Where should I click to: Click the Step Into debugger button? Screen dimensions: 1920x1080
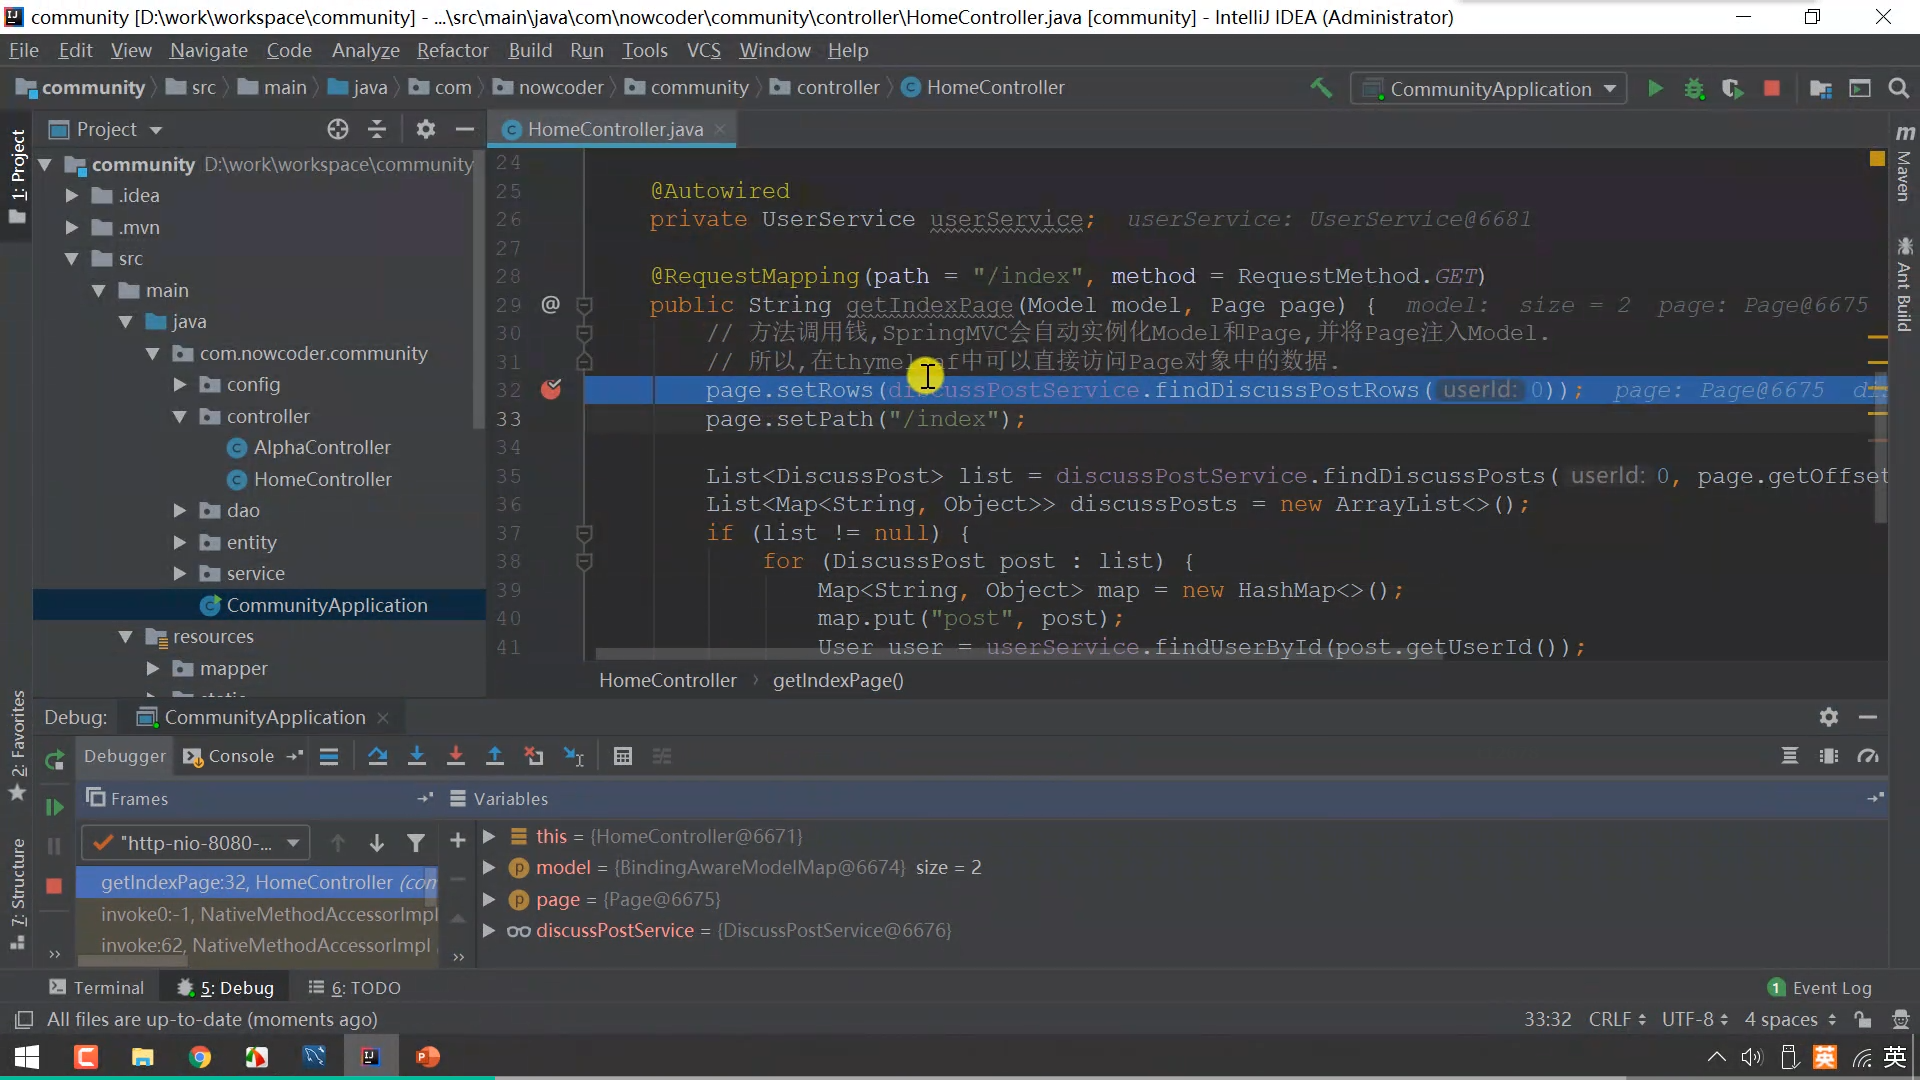pos(417,757)
